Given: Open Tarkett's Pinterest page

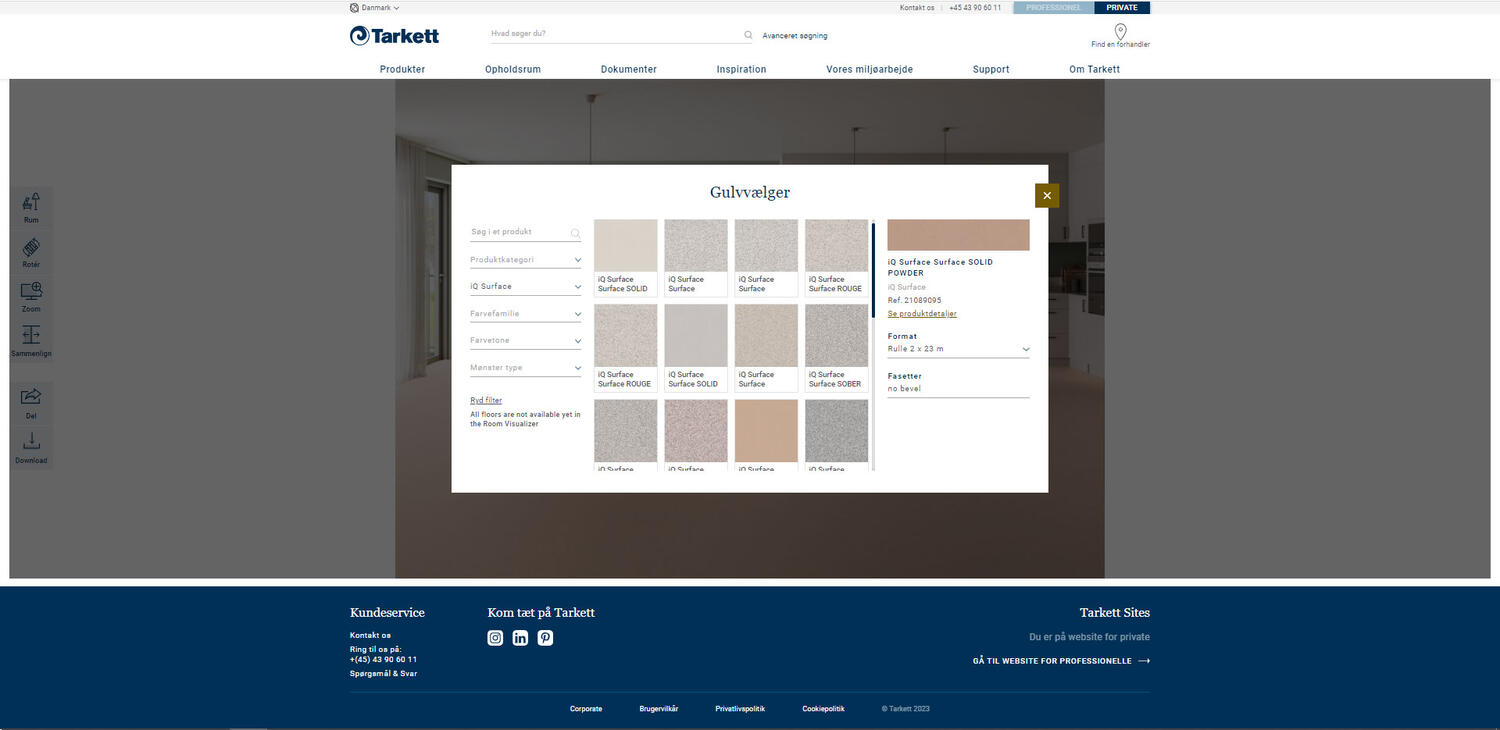Looking at the screenshot, I should pyautogui.click(x=545, y=637).
